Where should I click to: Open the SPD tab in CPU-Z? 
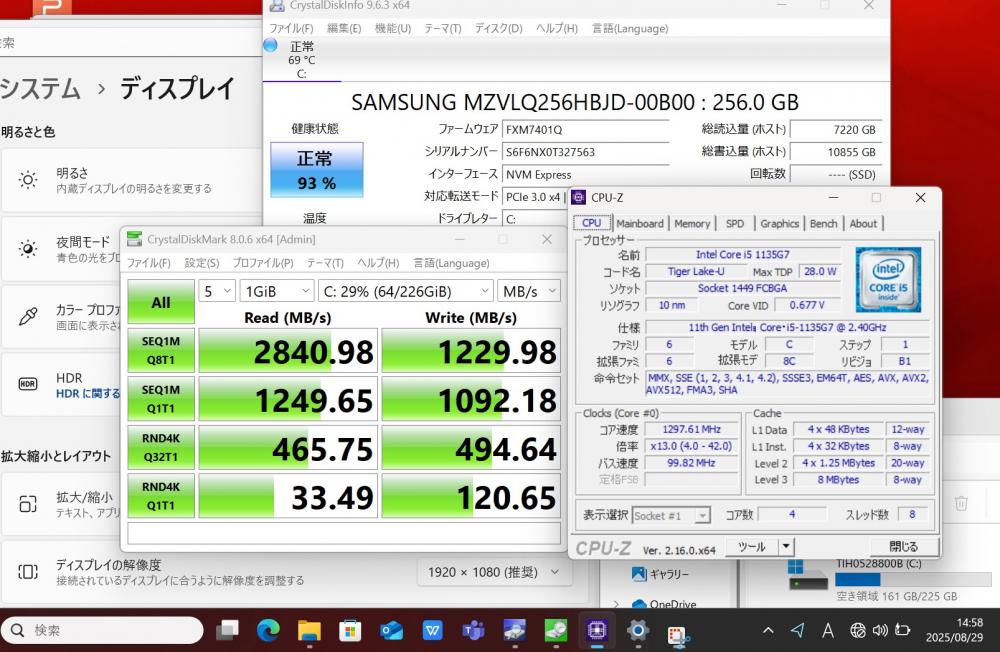pos(735,224)
